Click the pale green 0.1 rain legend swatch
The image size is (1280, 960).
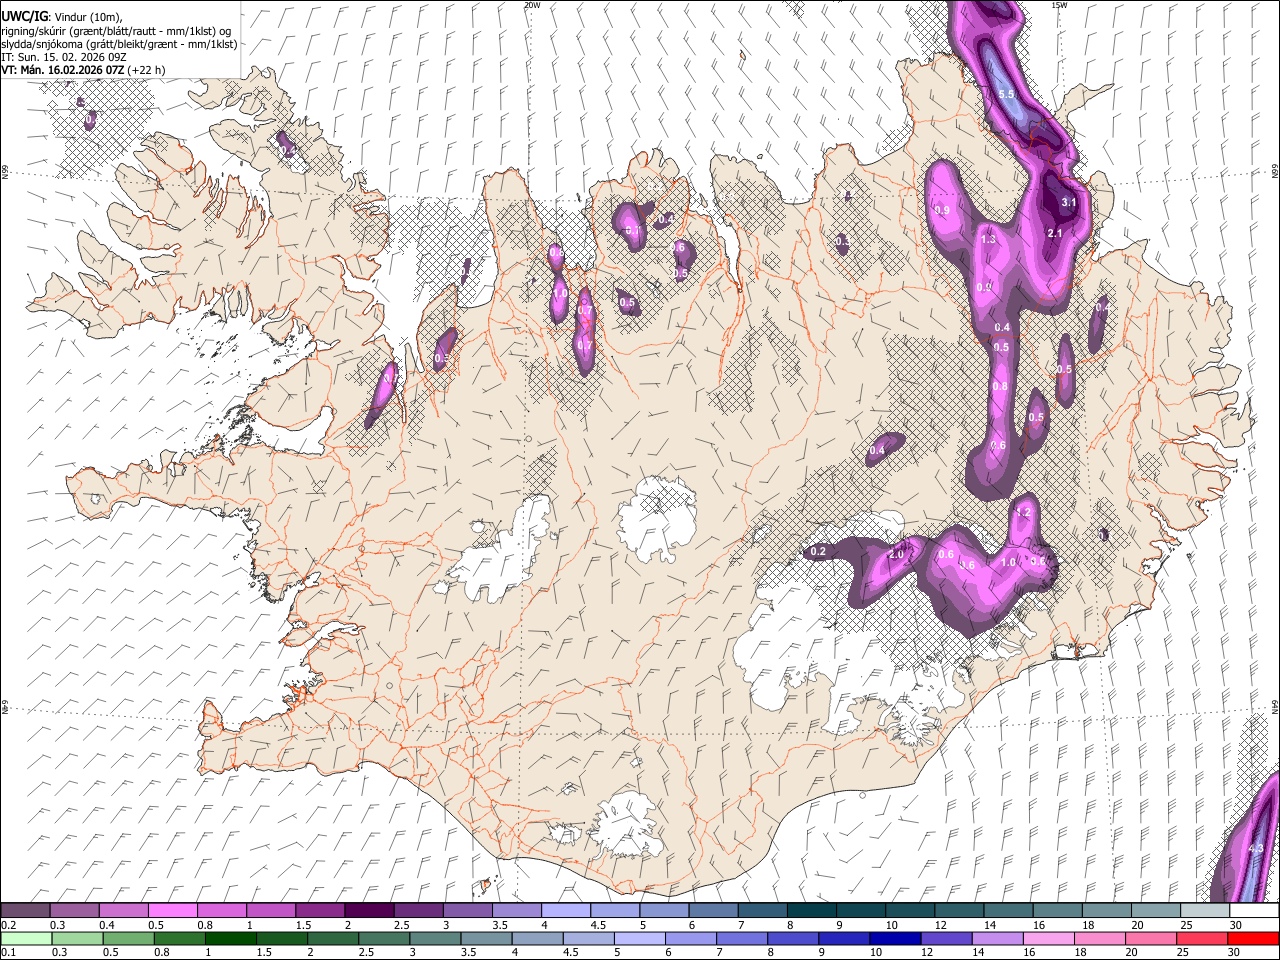pyautogui.click(x=27, y=939)
